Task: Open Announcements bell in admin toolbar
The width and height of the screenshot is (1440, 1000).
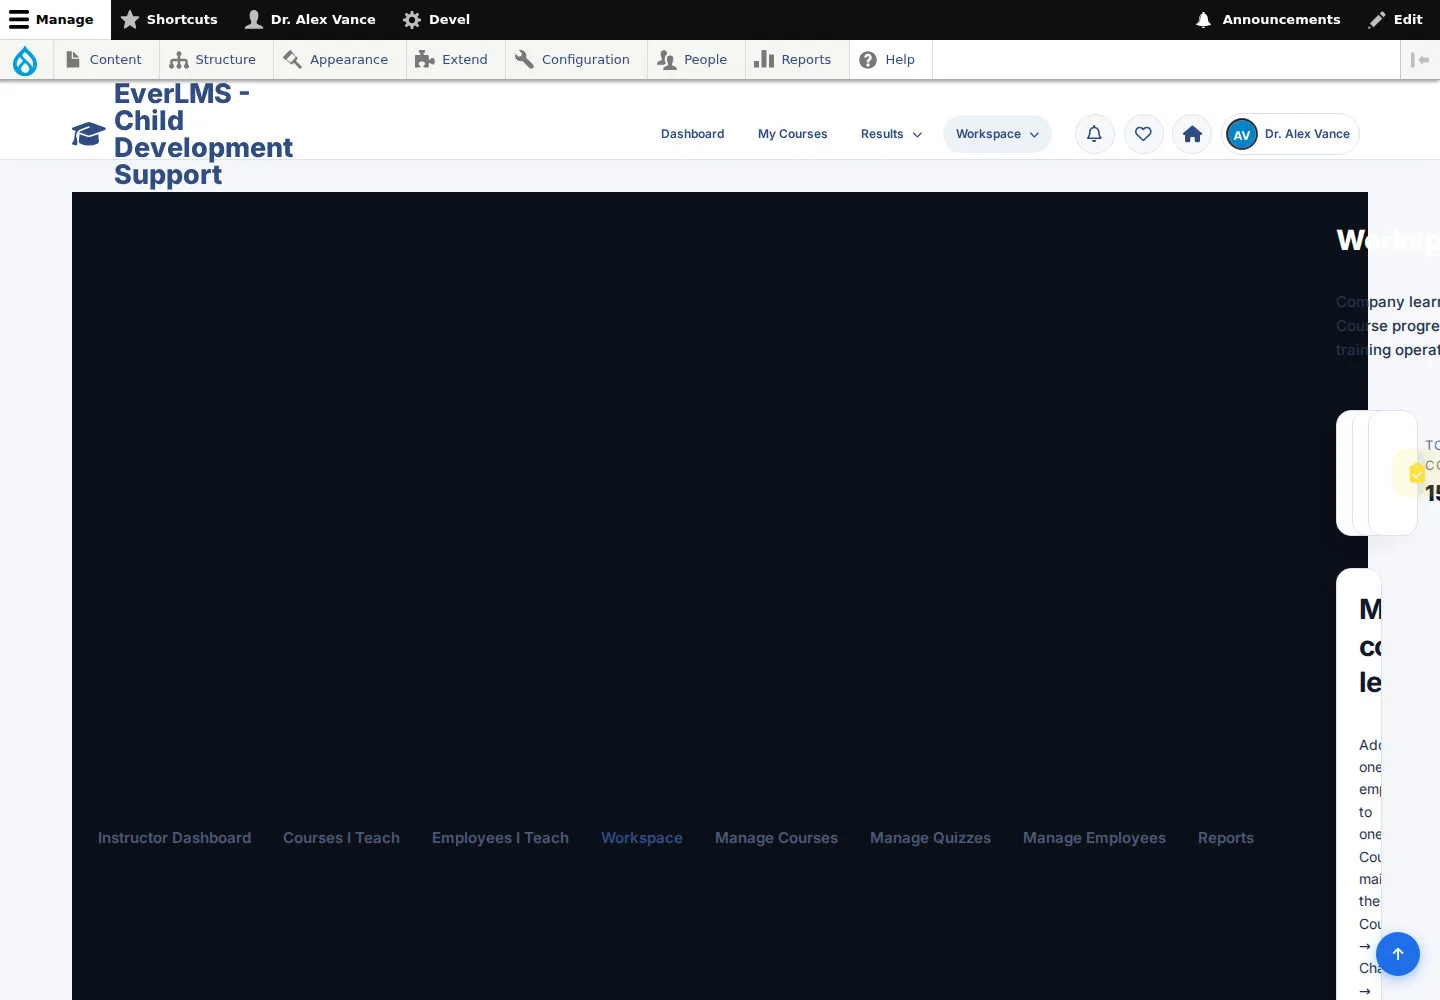Action: point(1267,19)
